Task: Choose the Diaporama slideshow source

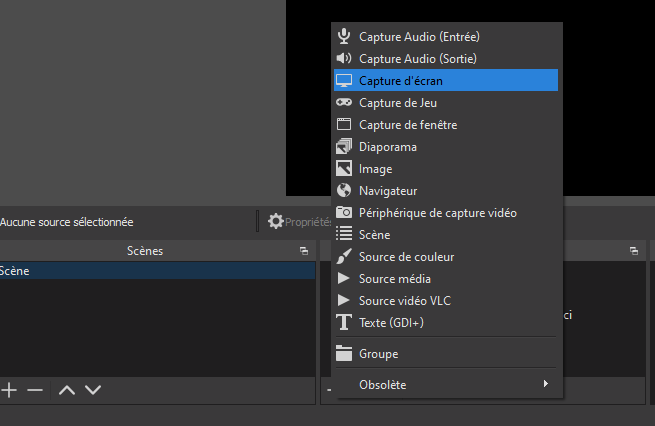Action: pyautogui.click(x=388, y=147)
